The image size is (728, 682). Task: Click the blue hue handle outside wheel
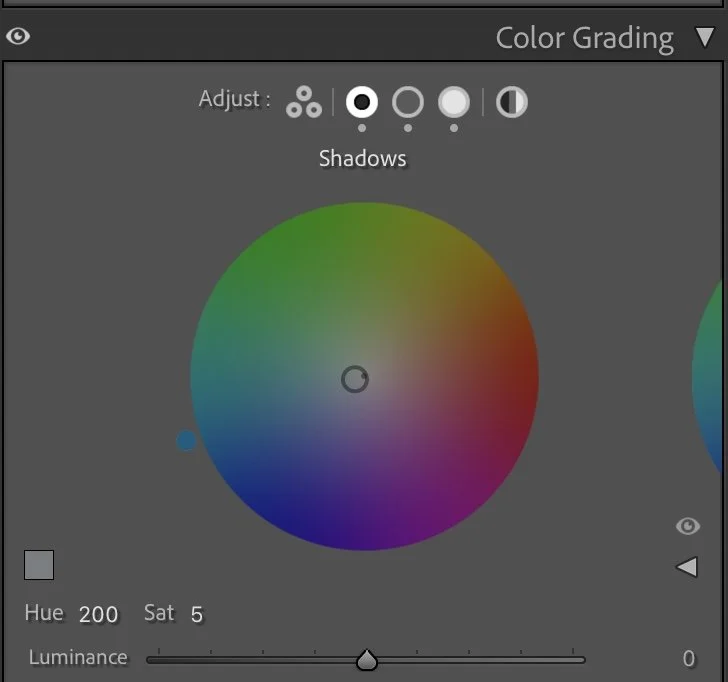tap(186, 441)
